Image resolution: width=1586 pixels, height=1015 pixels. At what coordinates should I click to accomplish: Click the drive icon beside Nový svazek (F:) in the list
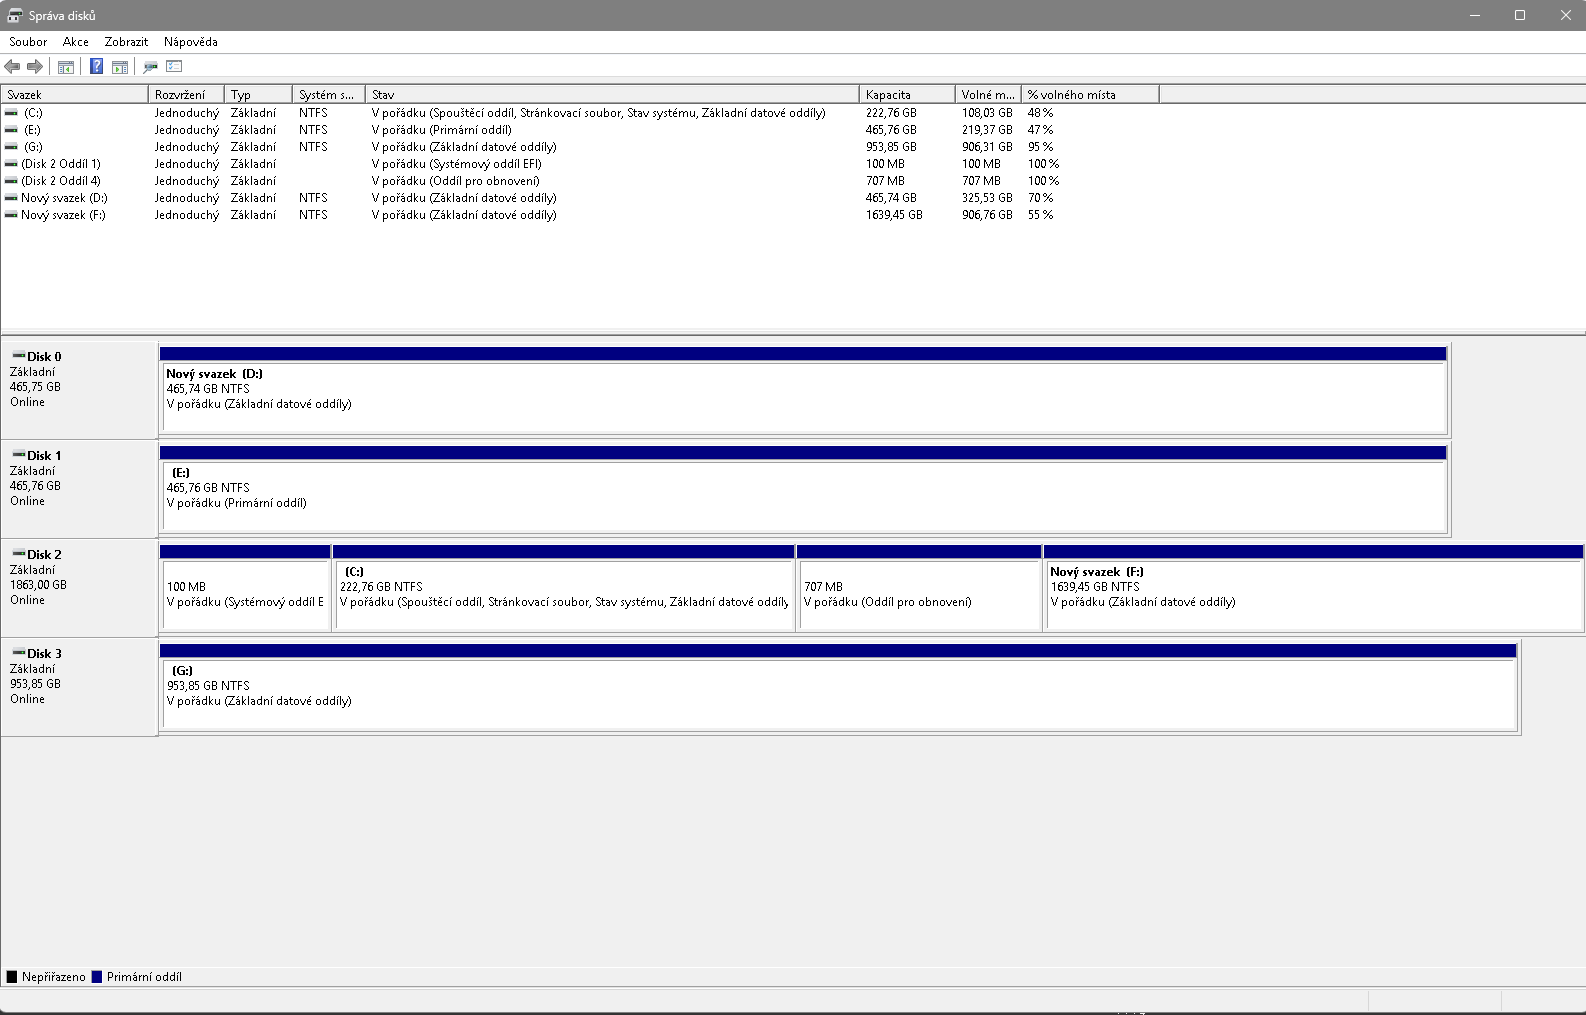(x=11, y=215)
